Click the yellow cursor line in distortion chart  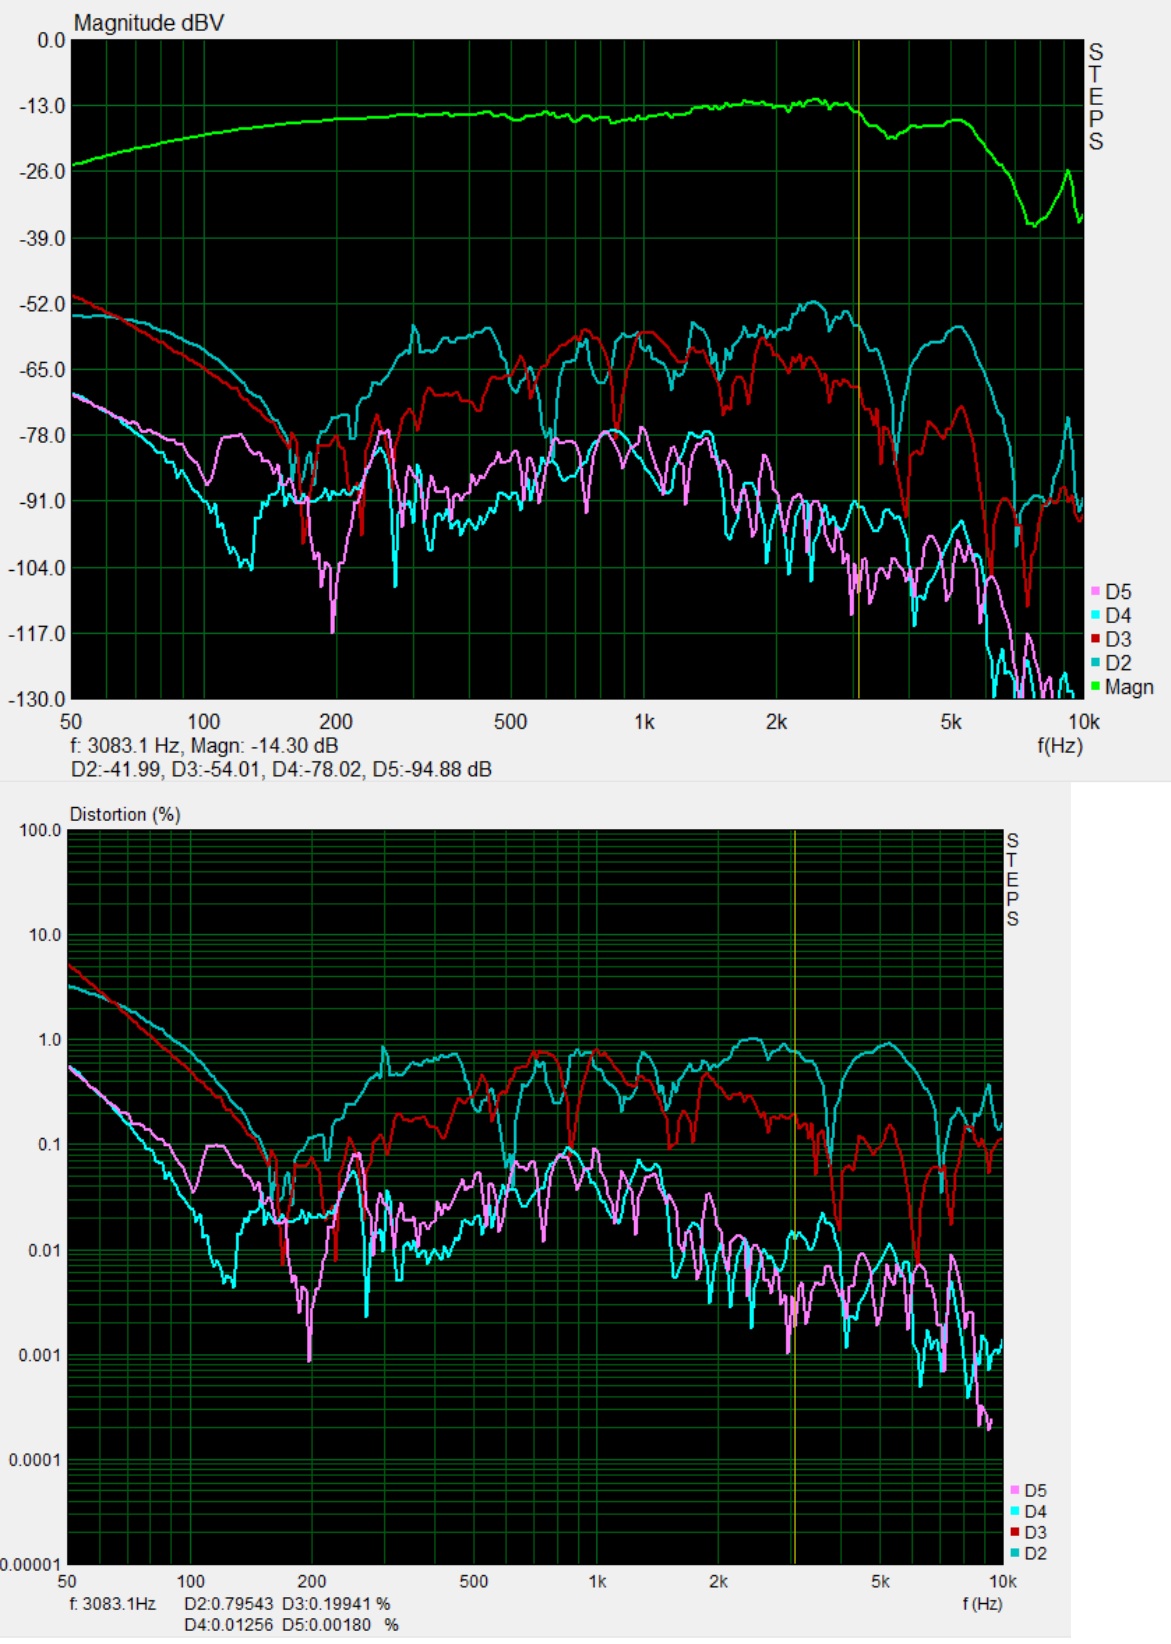(x=794, y=1197)
